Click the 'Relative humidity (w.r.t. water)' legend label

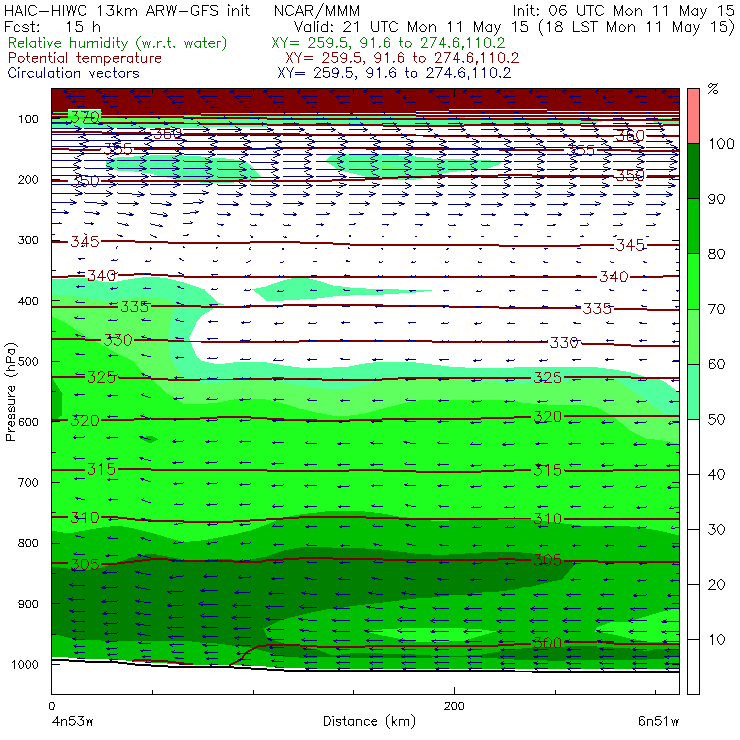[x=118, y=43]
